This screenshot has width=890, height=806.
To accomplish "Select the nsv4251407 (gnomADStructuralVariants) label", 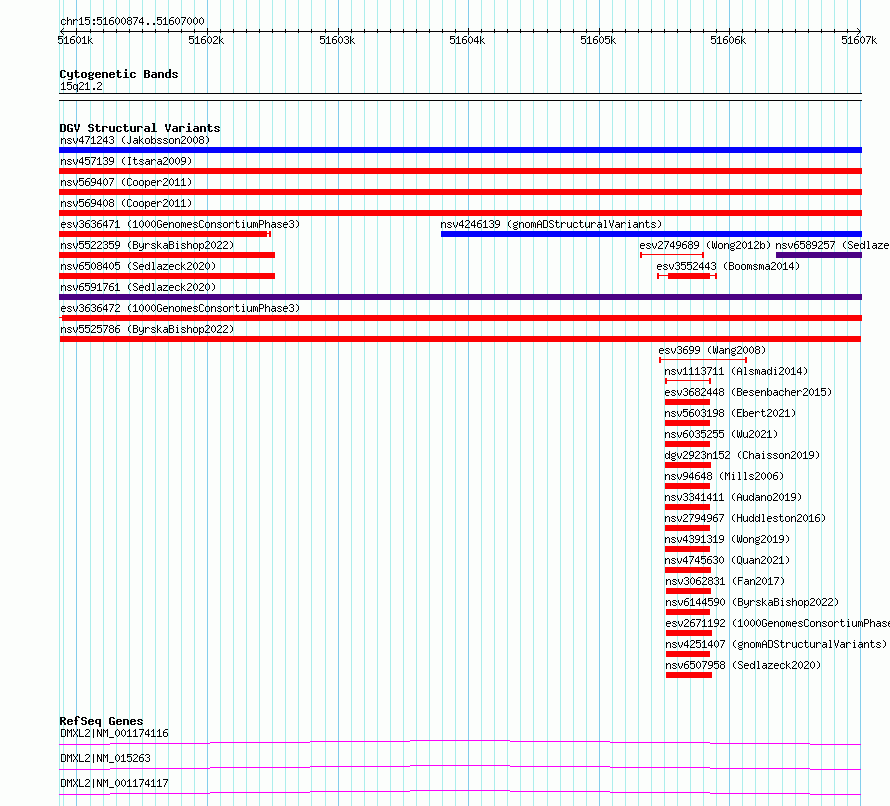I will (776, 644).
